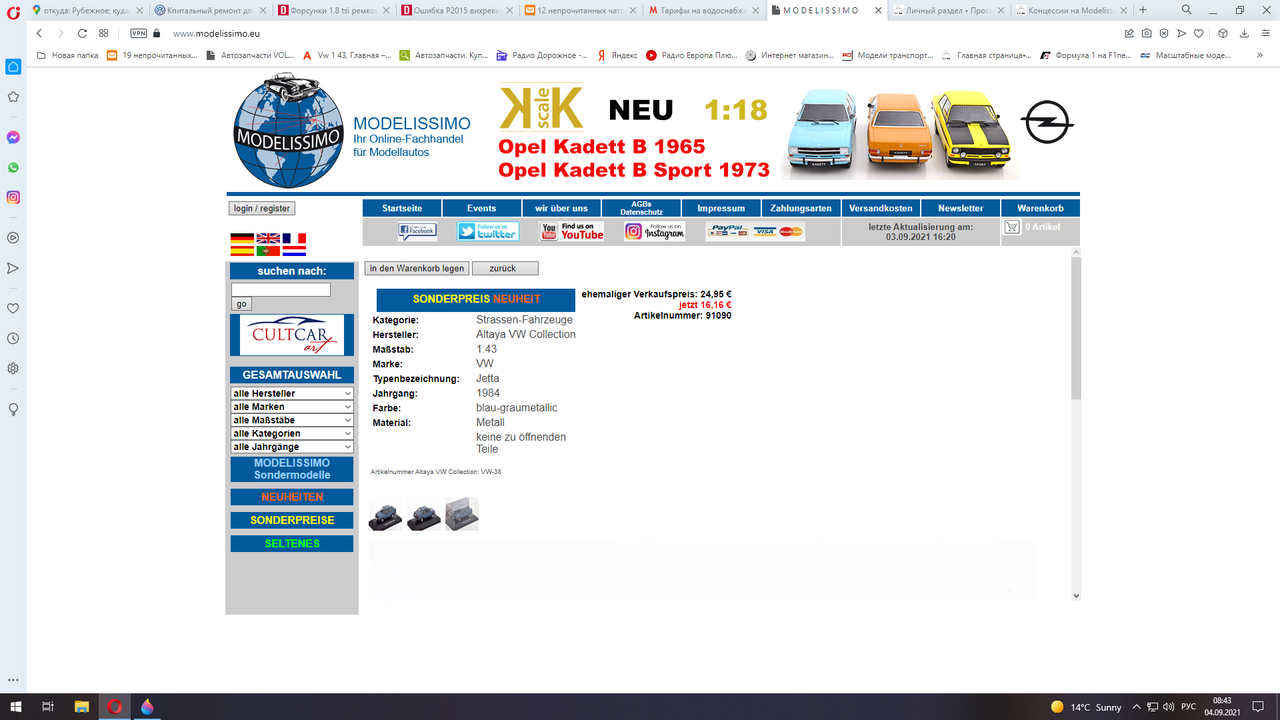This screenshot has width=1280, height=720.
Task: Switch language with the French flag
Action: [294, 239]
